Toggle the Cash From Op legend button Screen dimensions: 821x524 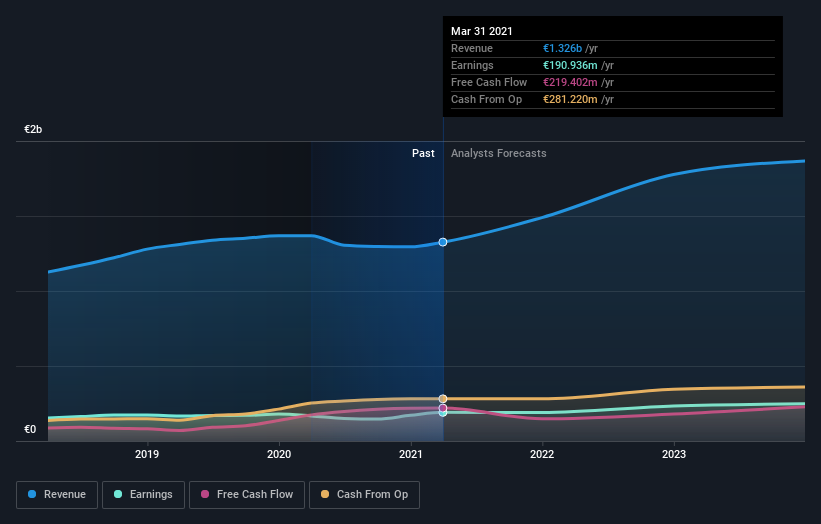[364, 495]
